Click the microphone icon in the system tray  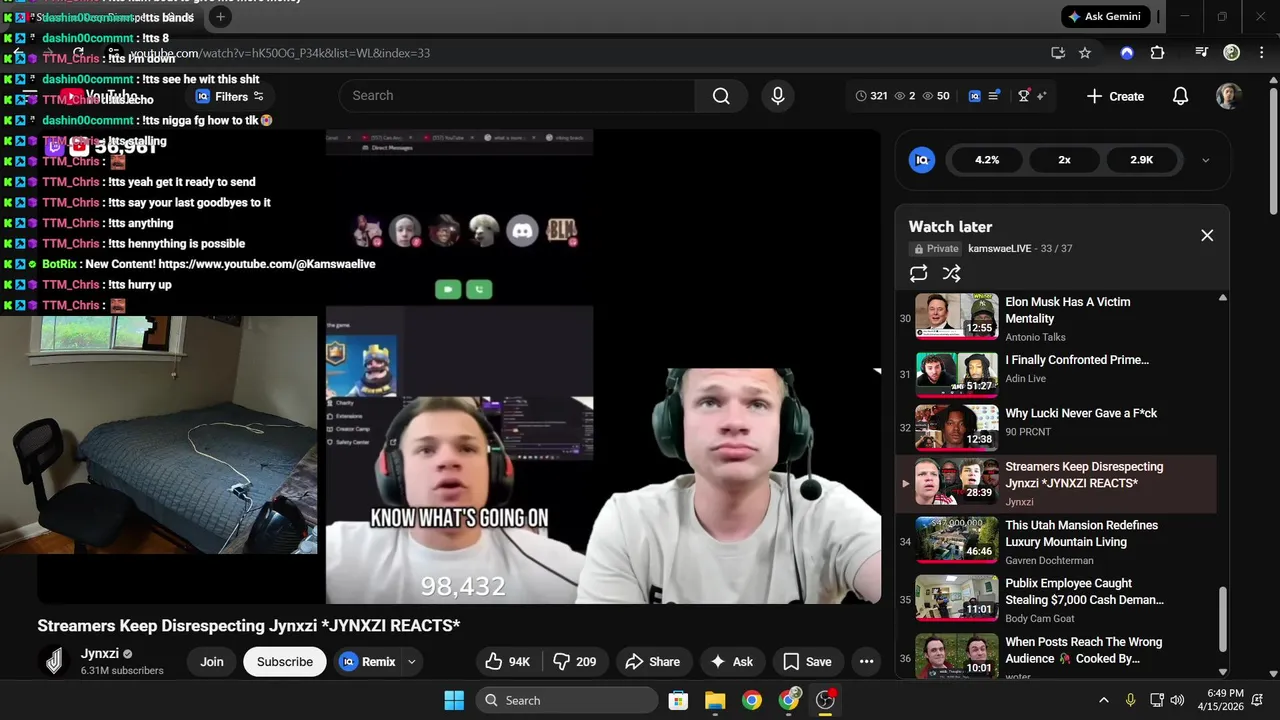click(1131, 700)
